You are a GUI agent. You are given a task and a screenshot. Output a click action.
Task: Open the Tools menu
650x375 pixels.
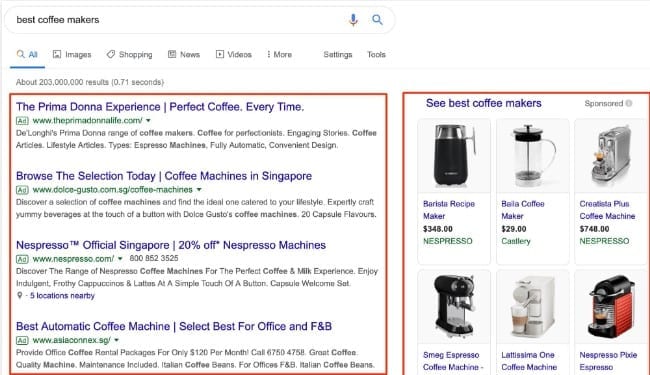tap(376, 54)
